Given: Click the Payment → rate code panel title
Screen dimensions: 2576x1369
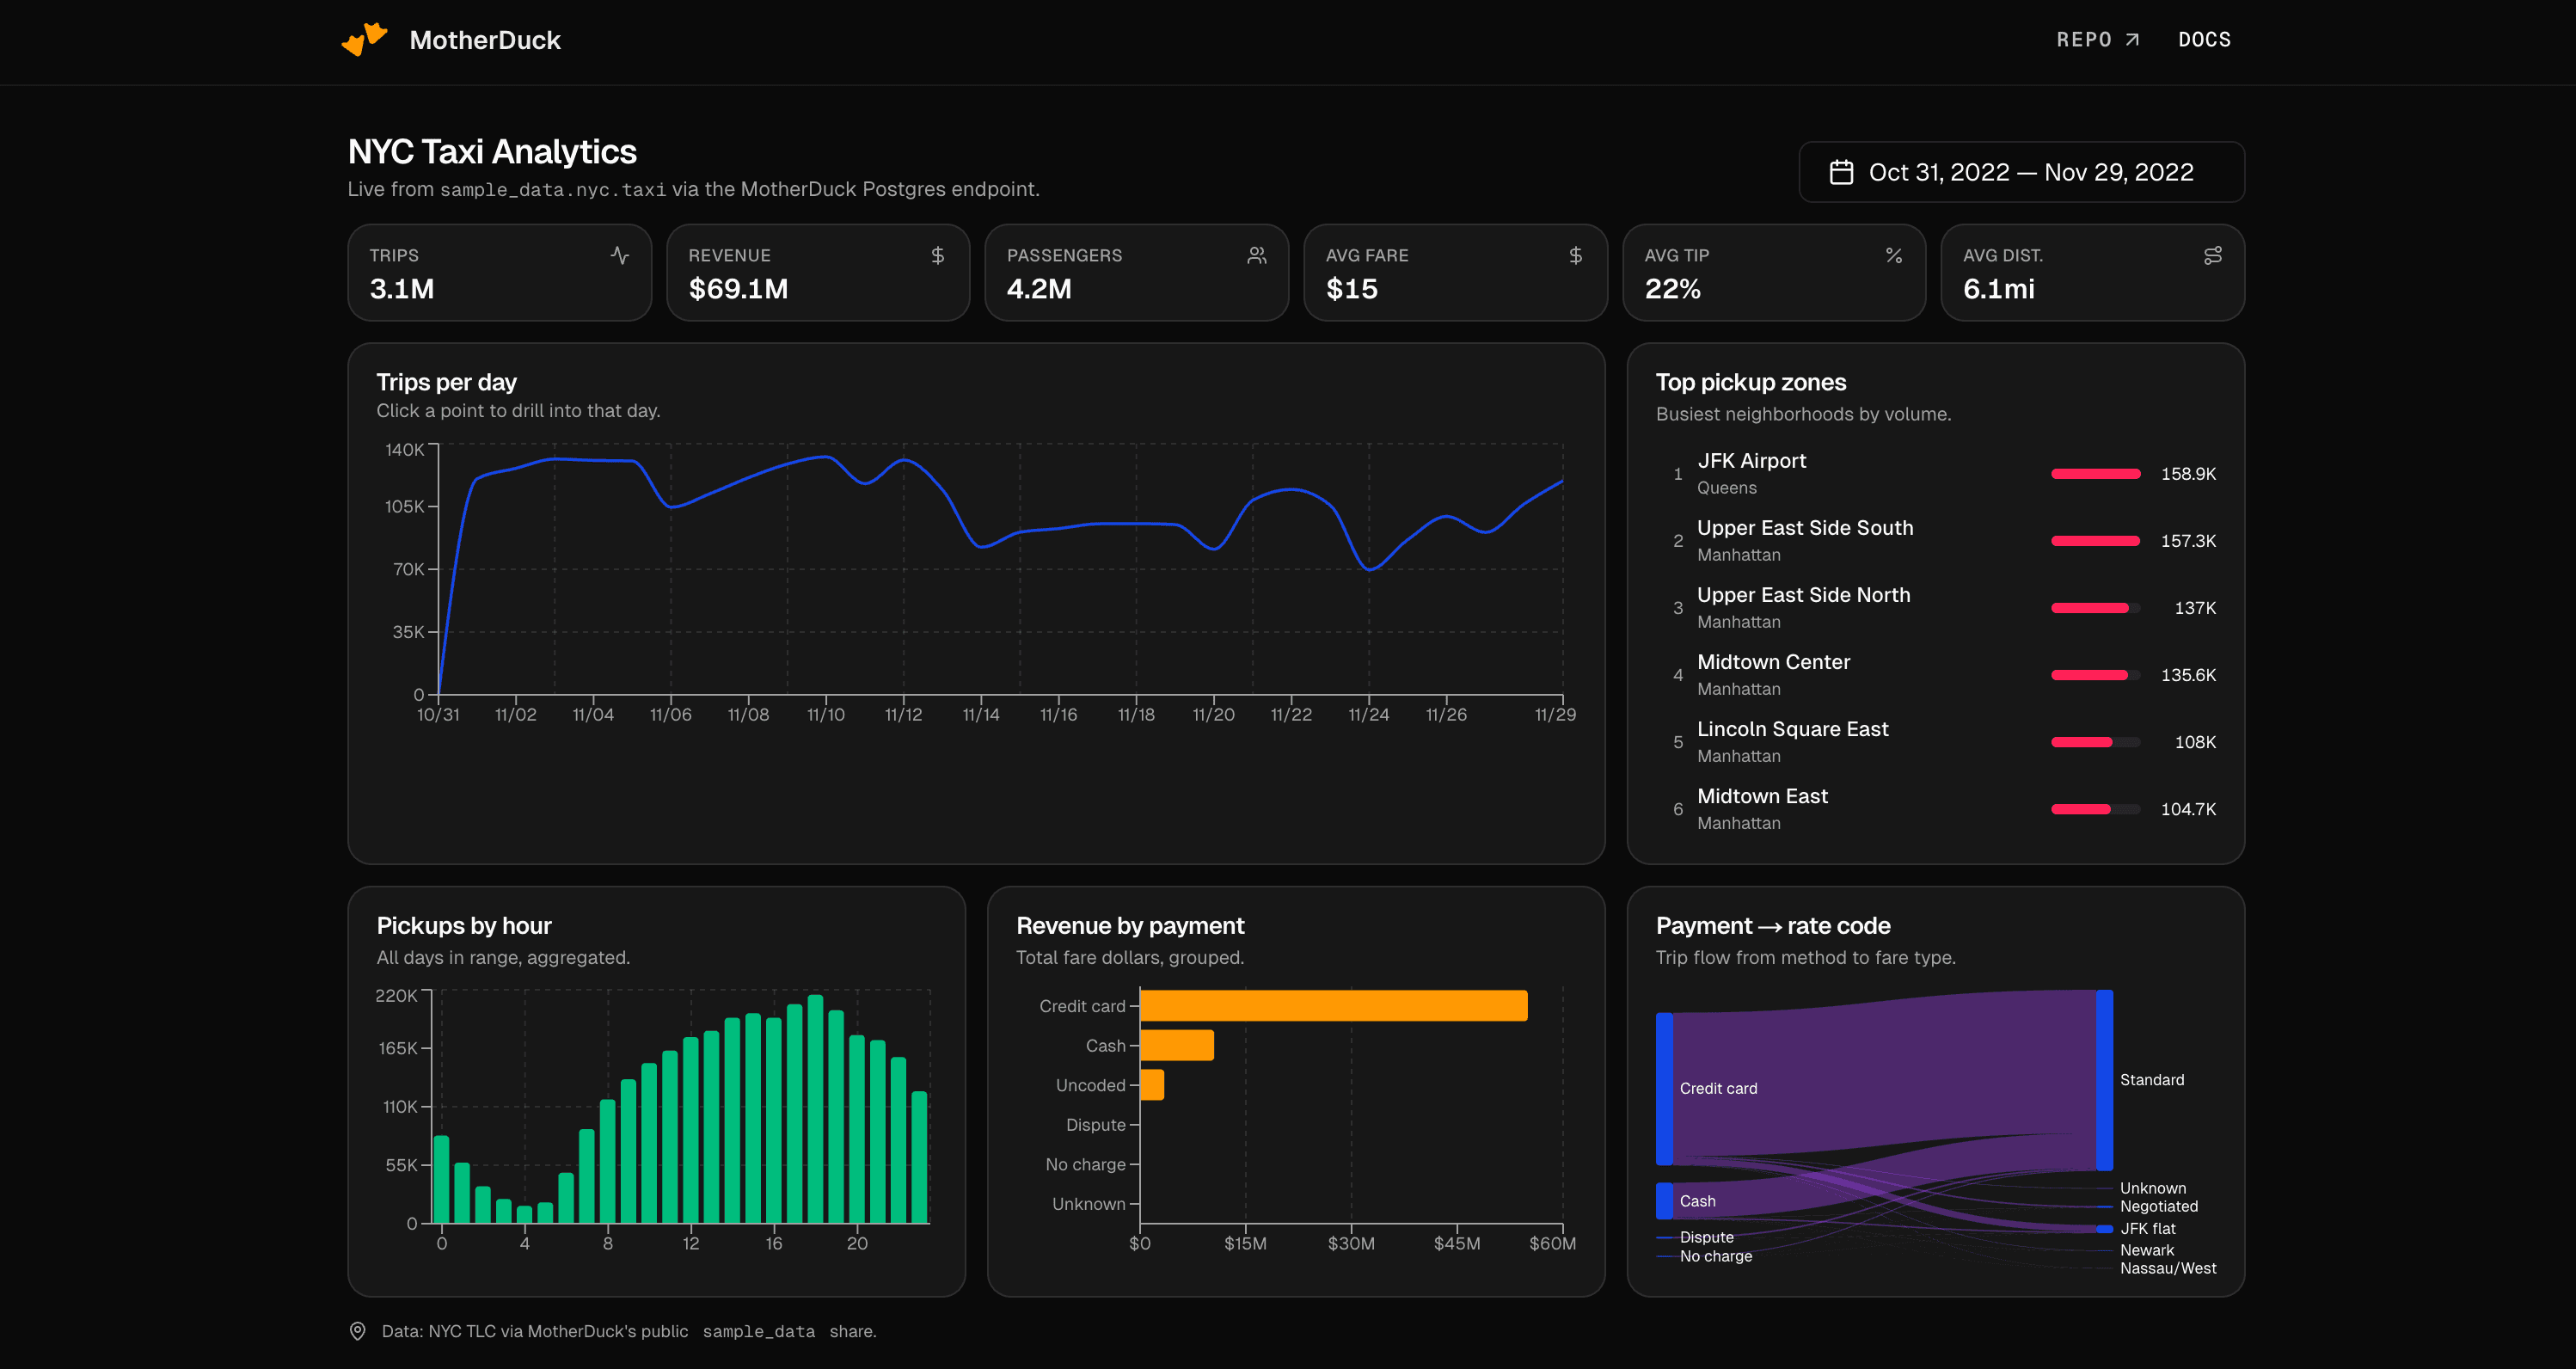Looking at the screenshot, I should (x=1773, y=926).
